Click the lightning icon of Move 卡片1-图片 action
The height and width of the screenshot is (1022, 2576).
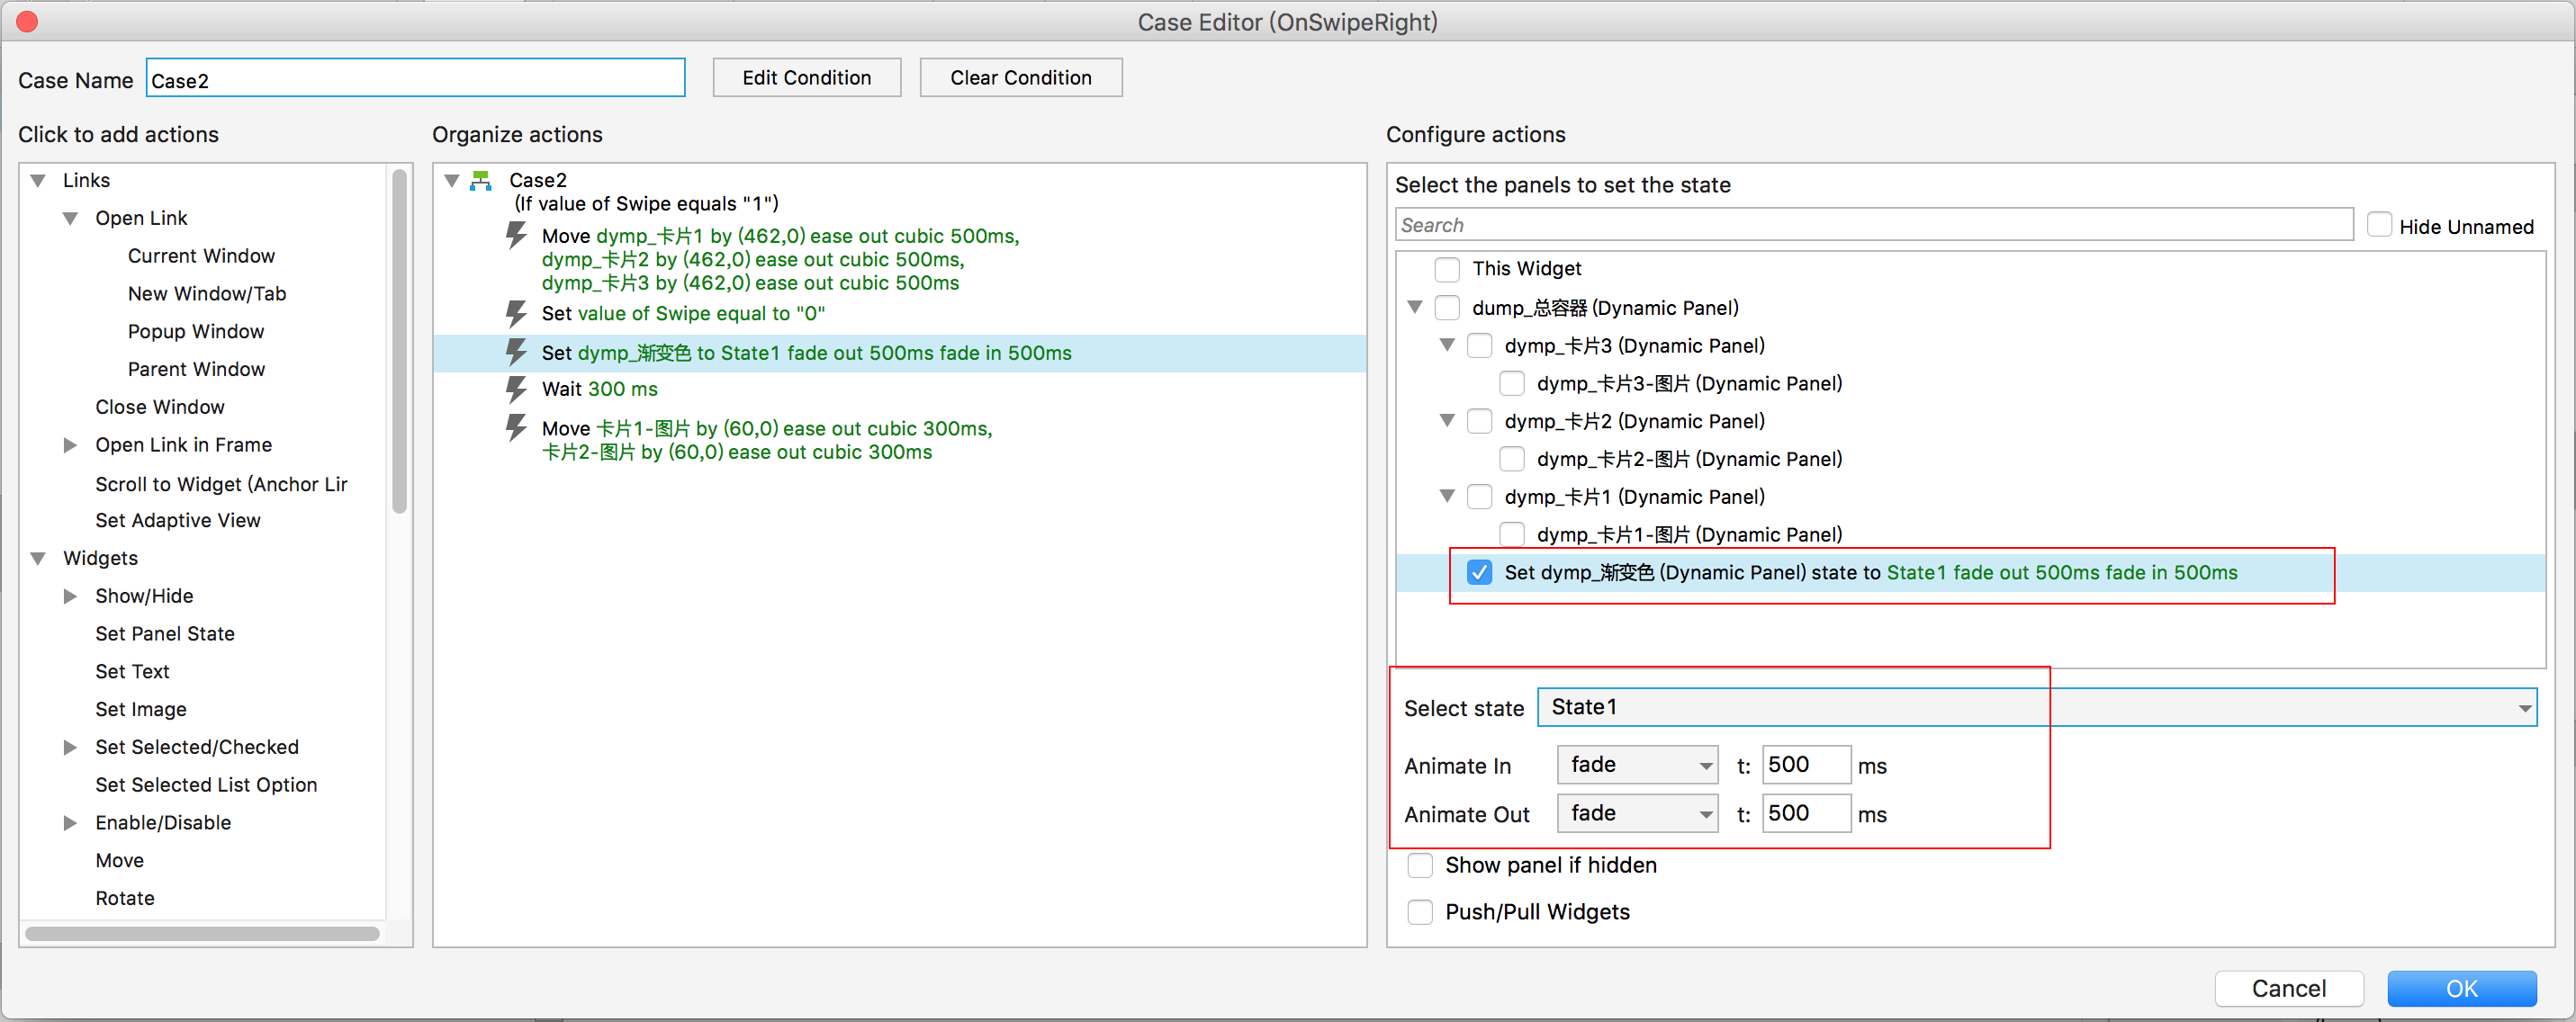tap(516, 428)
